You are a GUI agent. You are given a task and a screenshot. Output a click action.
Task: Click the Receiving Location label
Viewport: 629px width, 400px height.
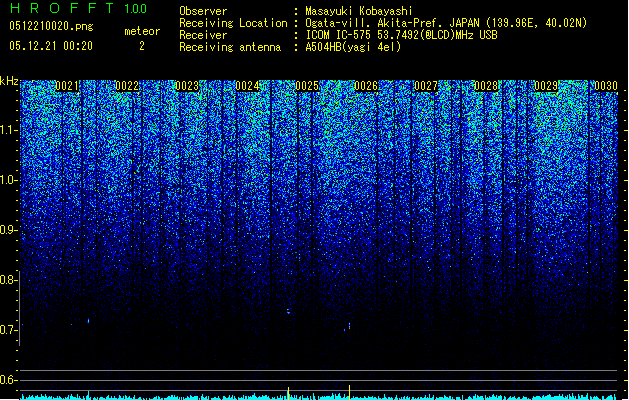click(x=233, y=23)
